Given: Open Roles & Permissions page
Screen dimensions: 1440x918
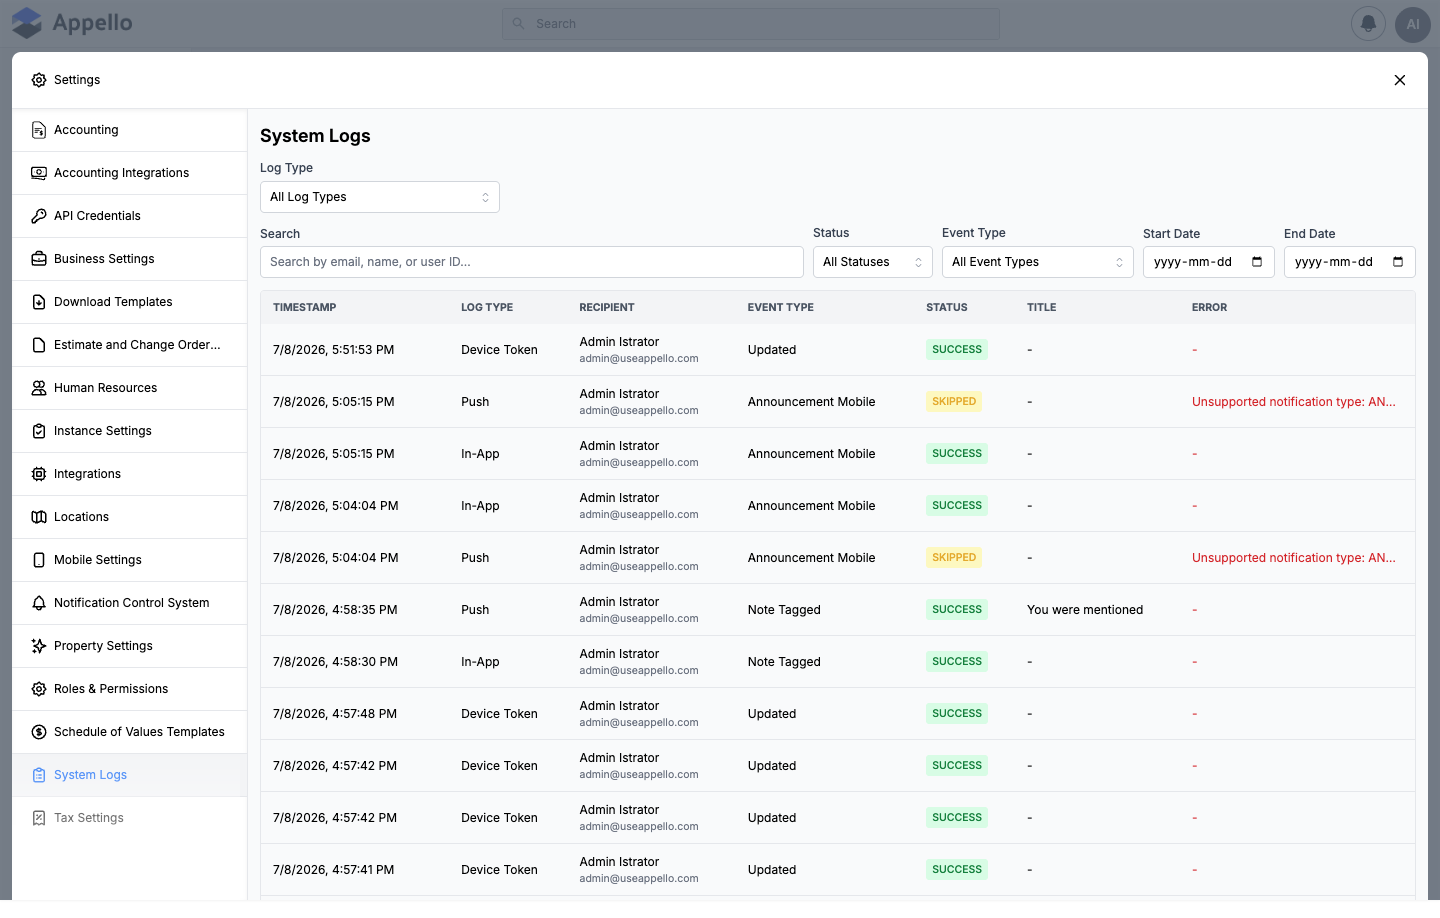Looking at the screenshot, I should coord(130,689).
